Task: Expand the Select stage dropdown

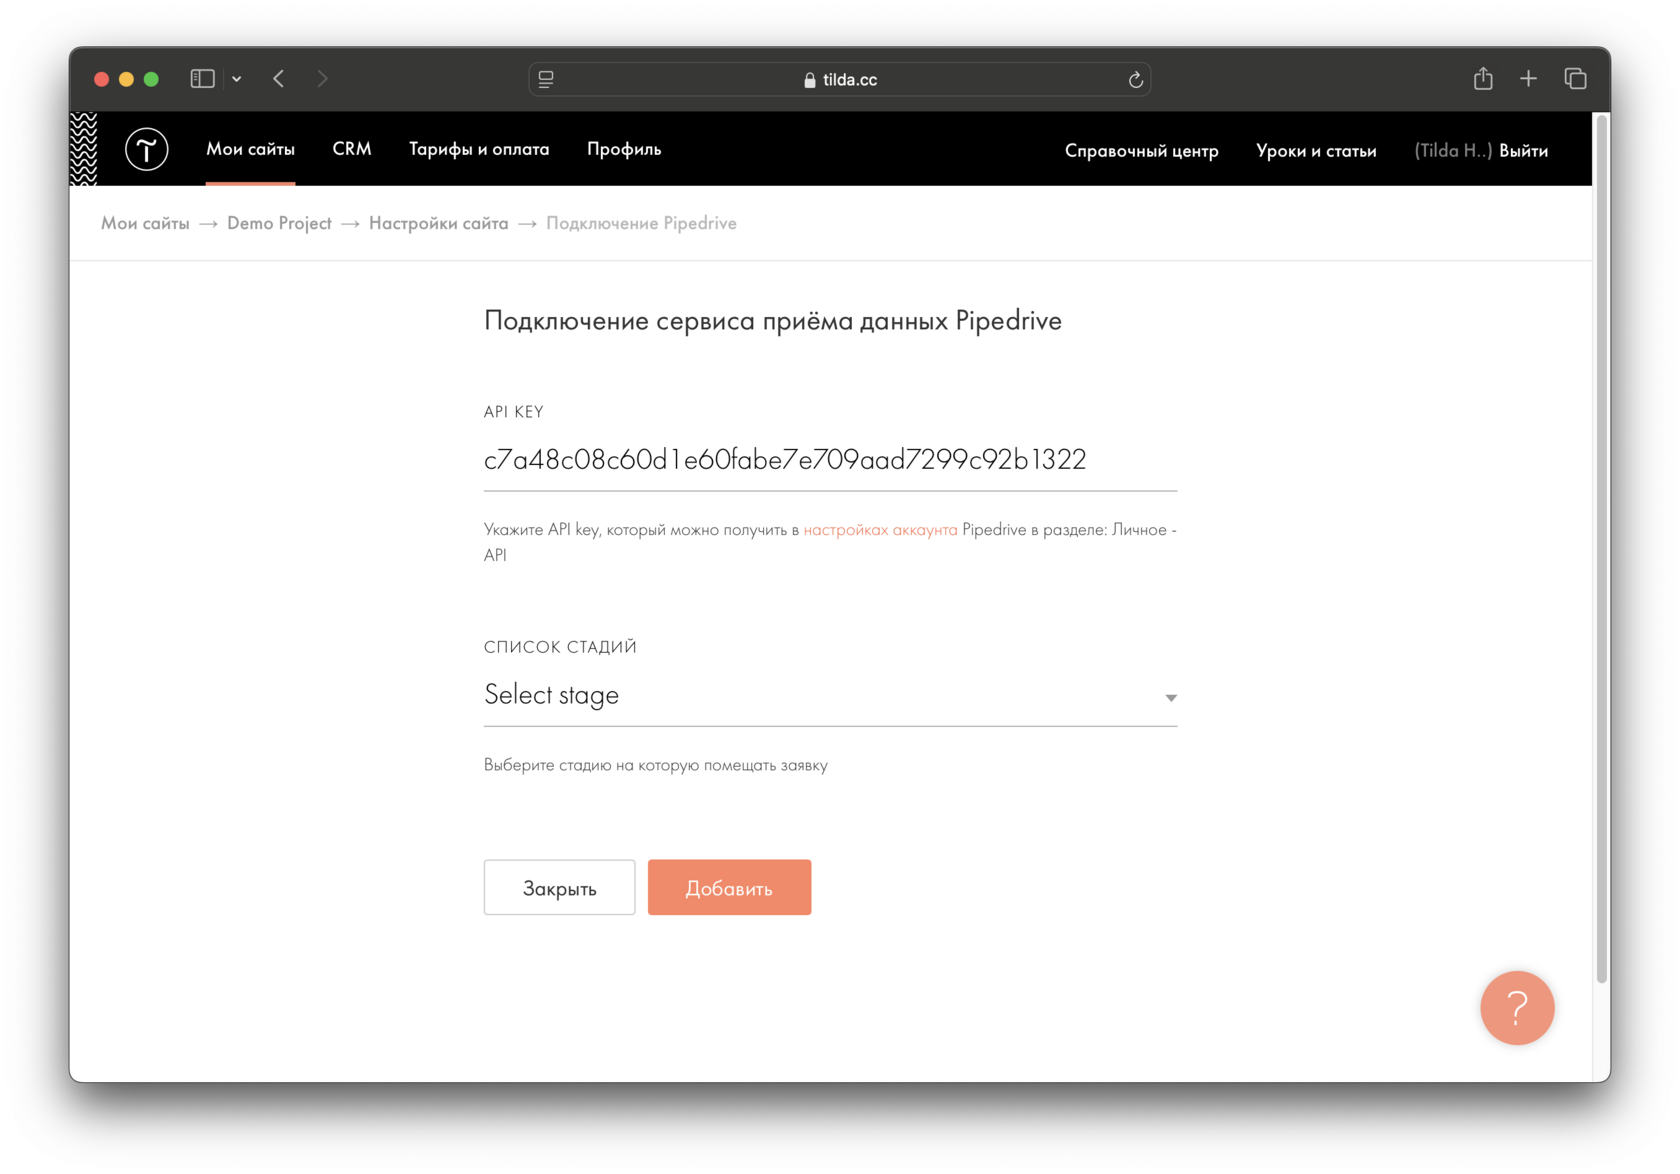Action: coord(830,695)
